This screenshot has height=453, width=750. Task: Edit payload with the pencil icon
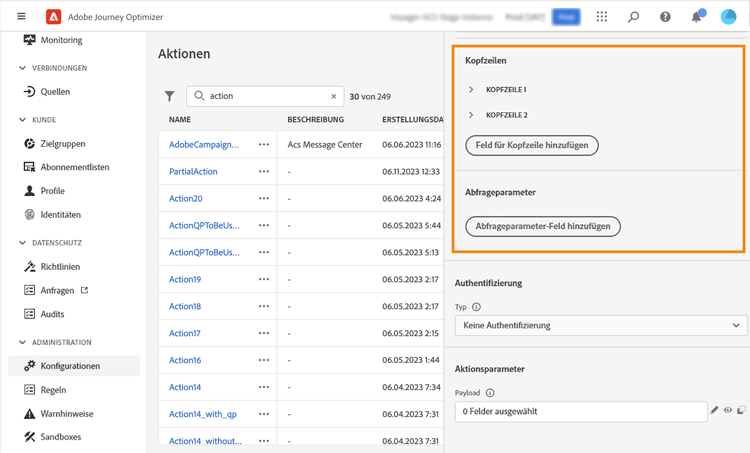pos(714,410)
